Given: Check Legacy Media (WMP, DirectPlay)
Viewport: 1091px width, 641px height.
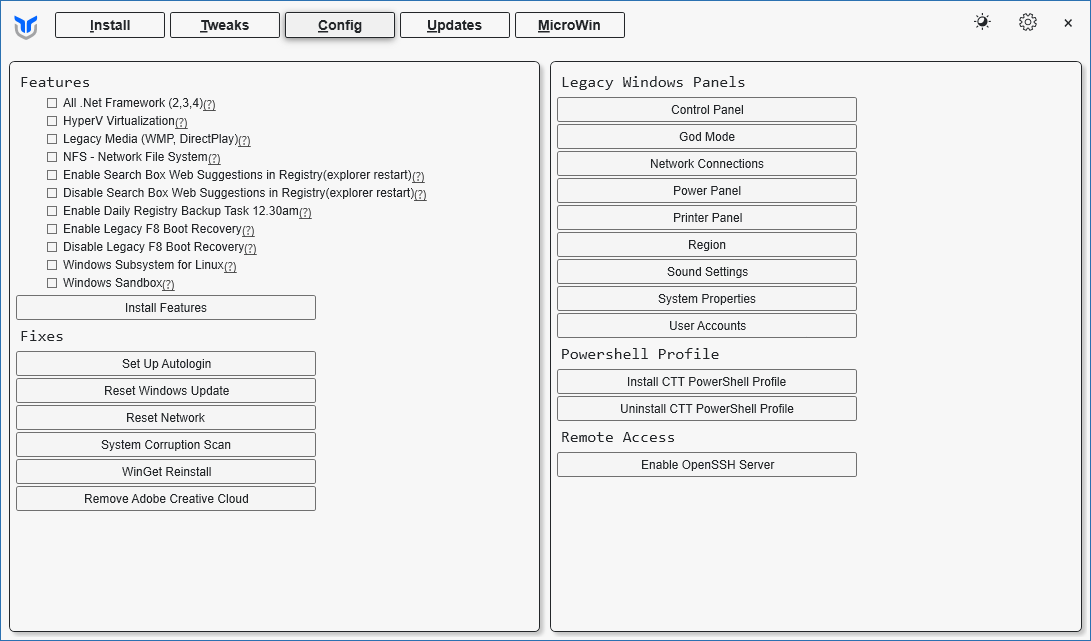Looking at the screenshot, I should click(52, 139).
